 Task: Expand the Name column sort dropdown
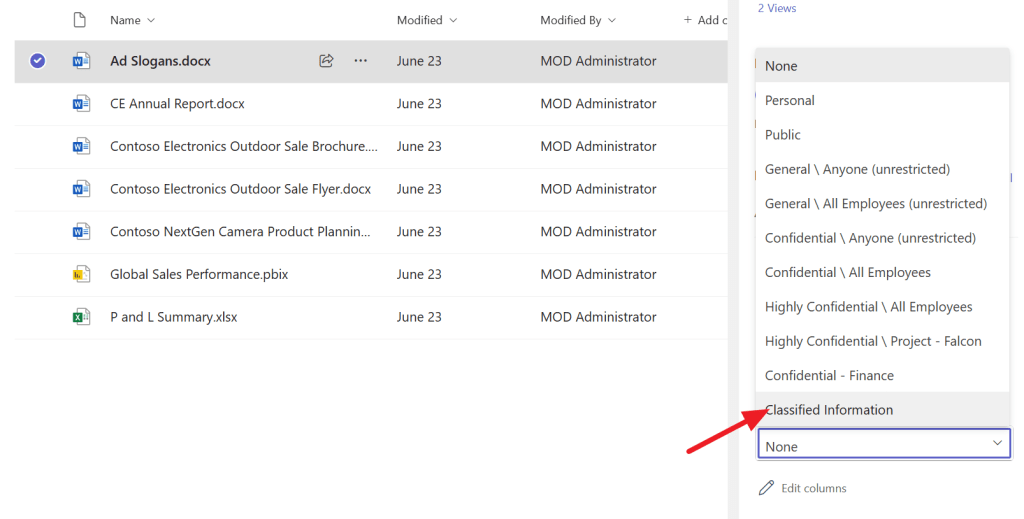(x=151, y=20)
